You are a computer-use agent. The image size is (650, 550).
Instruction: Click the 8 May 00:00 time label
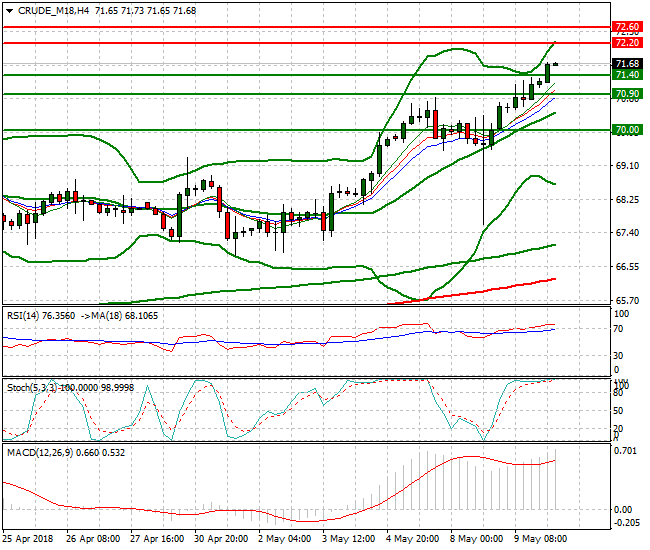pos(476,539)
